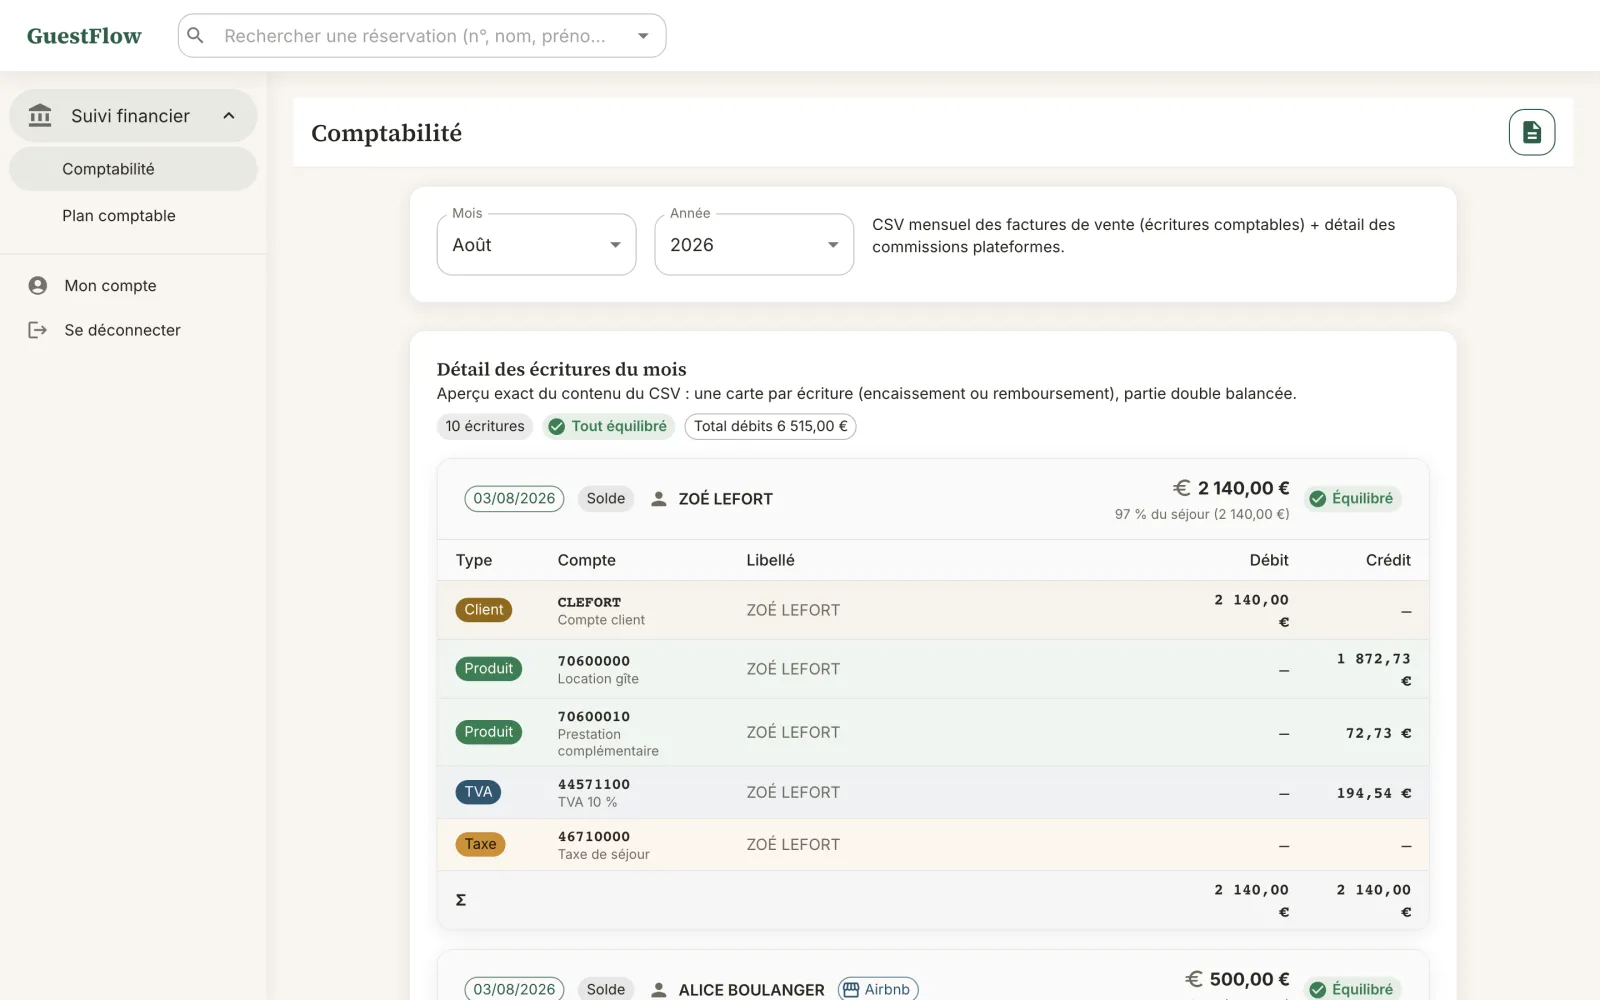Click the euro icon beside 2 140,00 €
The height and width of the screenshot is (1000, 1600).
(1182, 488)
